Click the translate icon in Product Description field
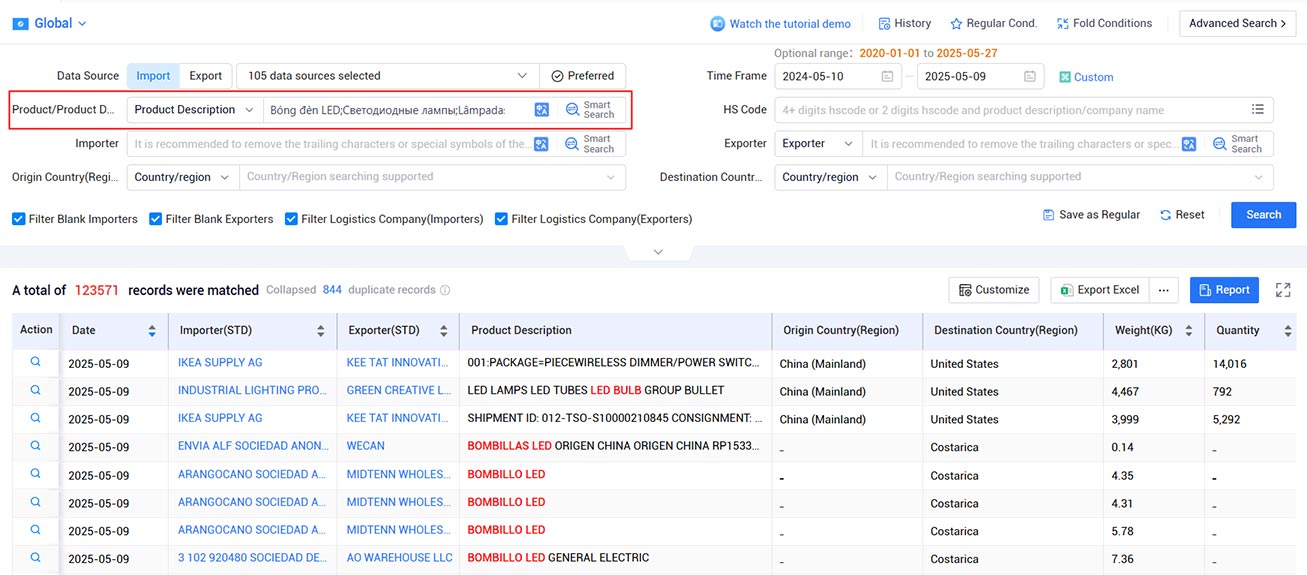This screenshot has height=575, width=1307. tap(541, 110)
